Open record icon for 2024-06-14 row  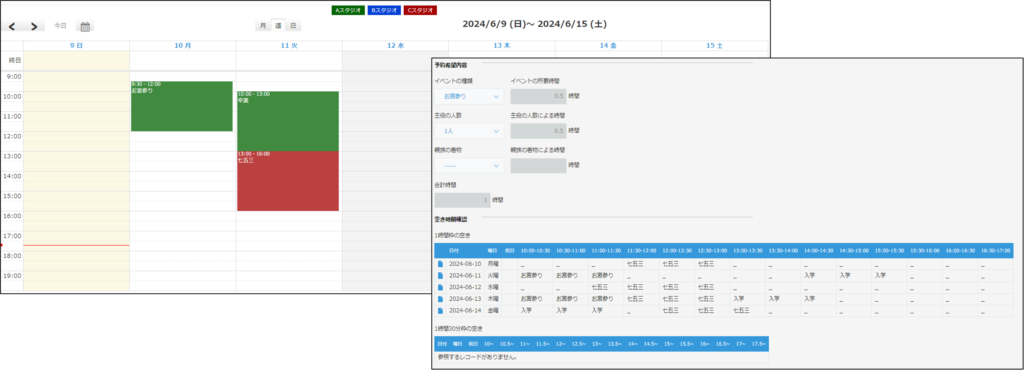[440, 310]
